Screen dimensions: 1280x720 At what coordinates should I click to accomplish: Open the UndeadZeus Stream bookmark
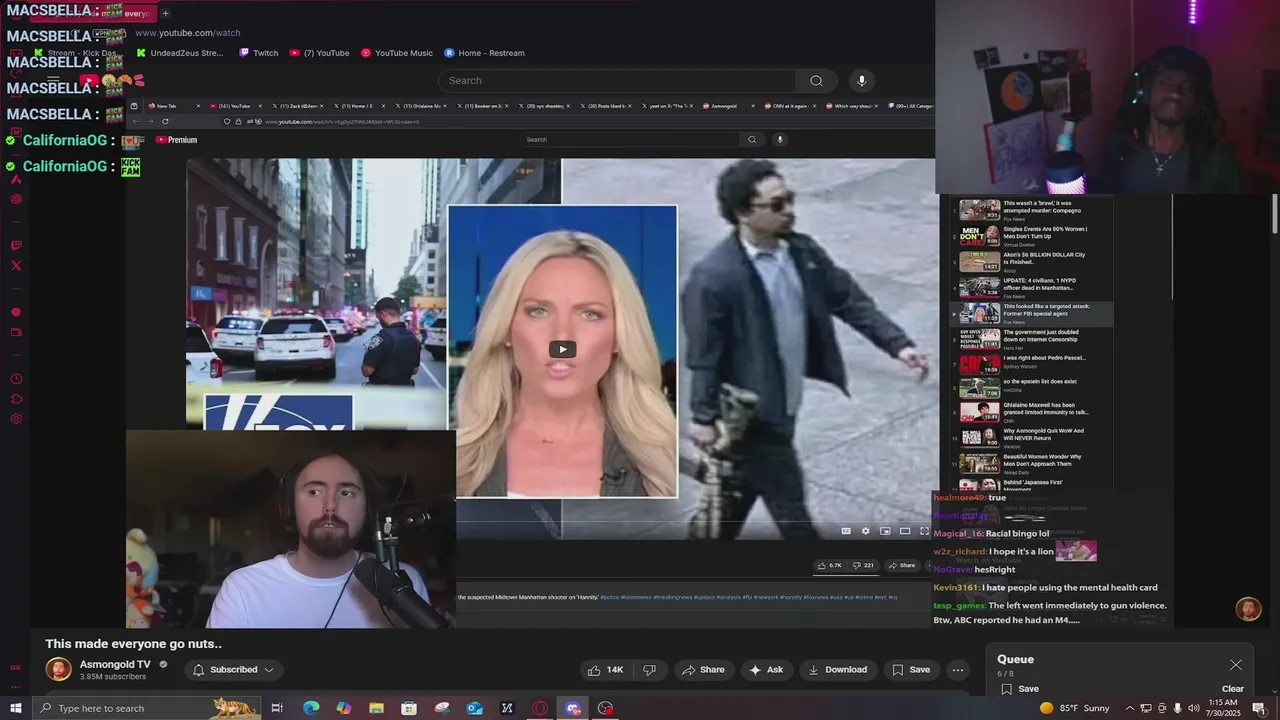pos(180,53)
